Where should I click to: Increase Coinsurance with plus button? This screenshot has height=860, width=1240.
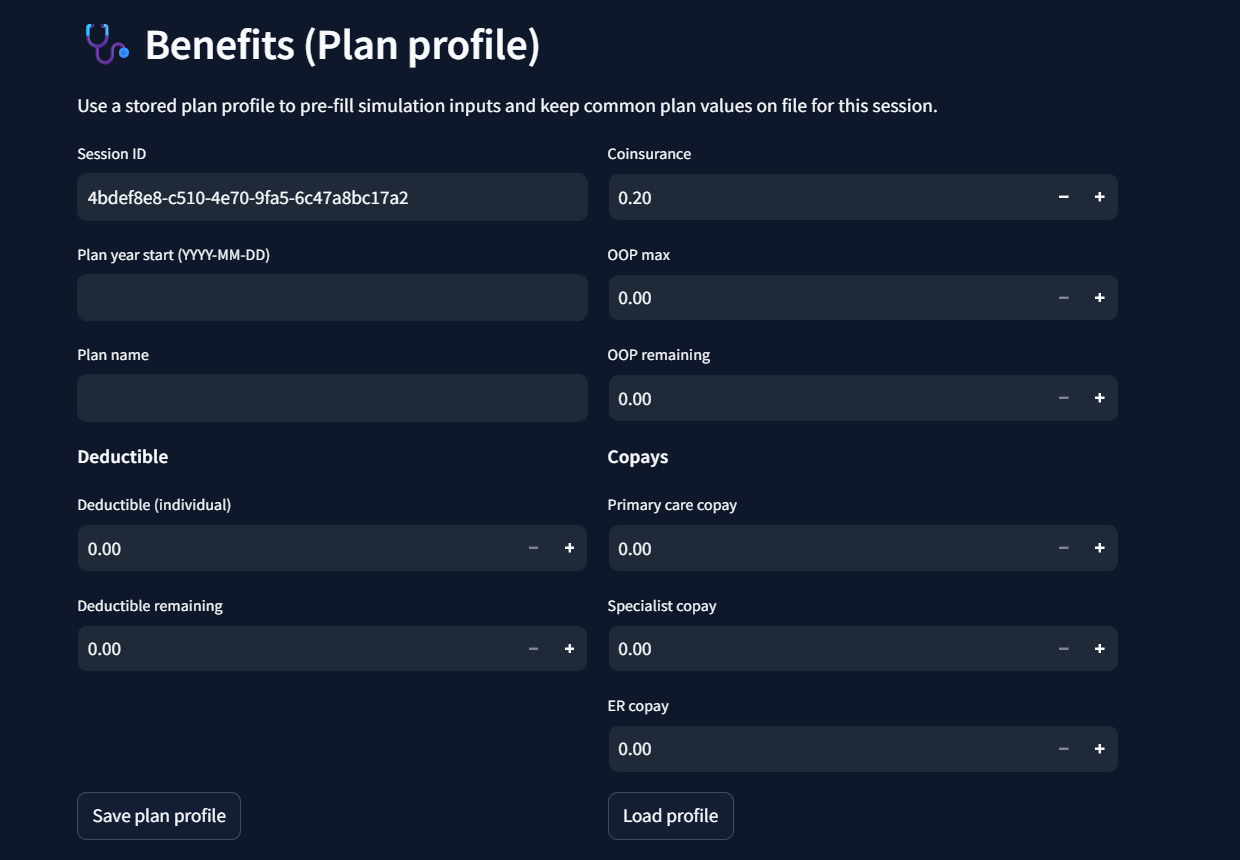click(x=1099, y=197)
